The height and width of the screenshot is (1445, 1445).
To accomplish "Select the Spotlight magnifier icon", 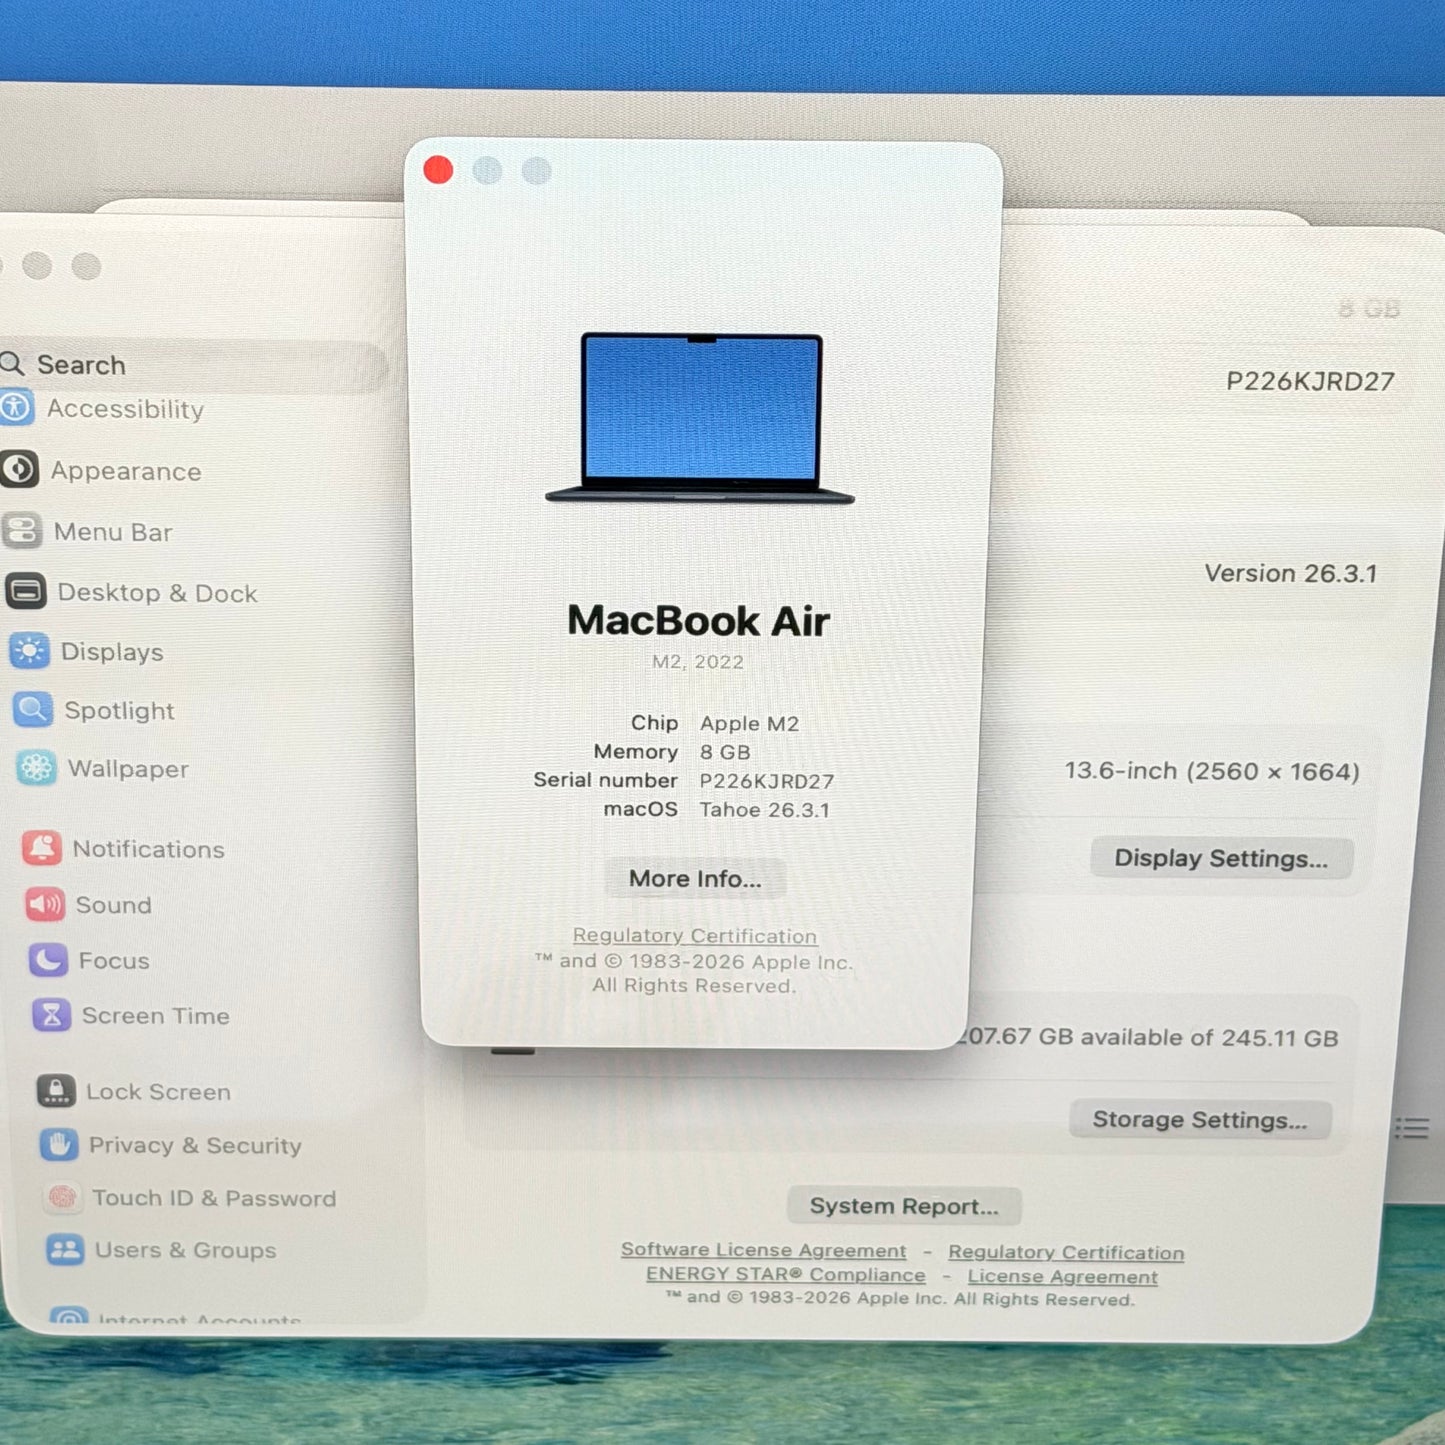I will 33,710.
